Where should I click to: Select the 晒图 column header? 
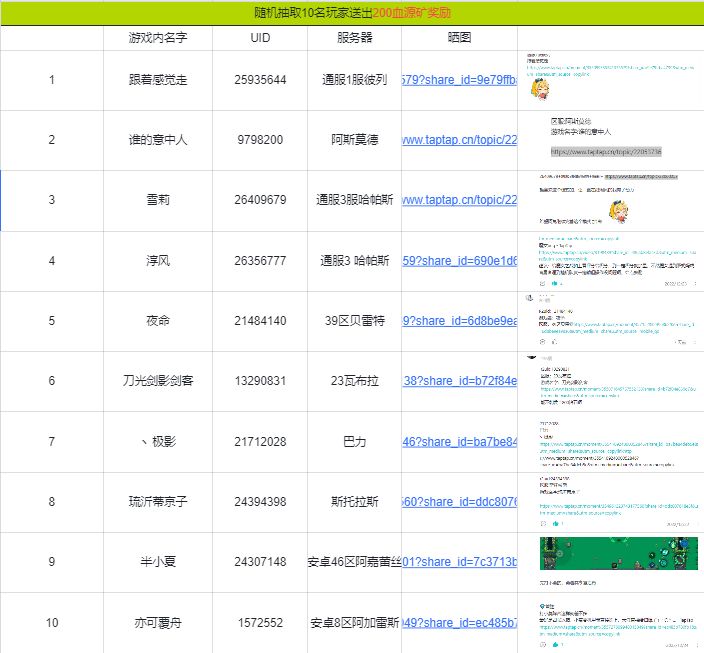[x=459, y=38]
